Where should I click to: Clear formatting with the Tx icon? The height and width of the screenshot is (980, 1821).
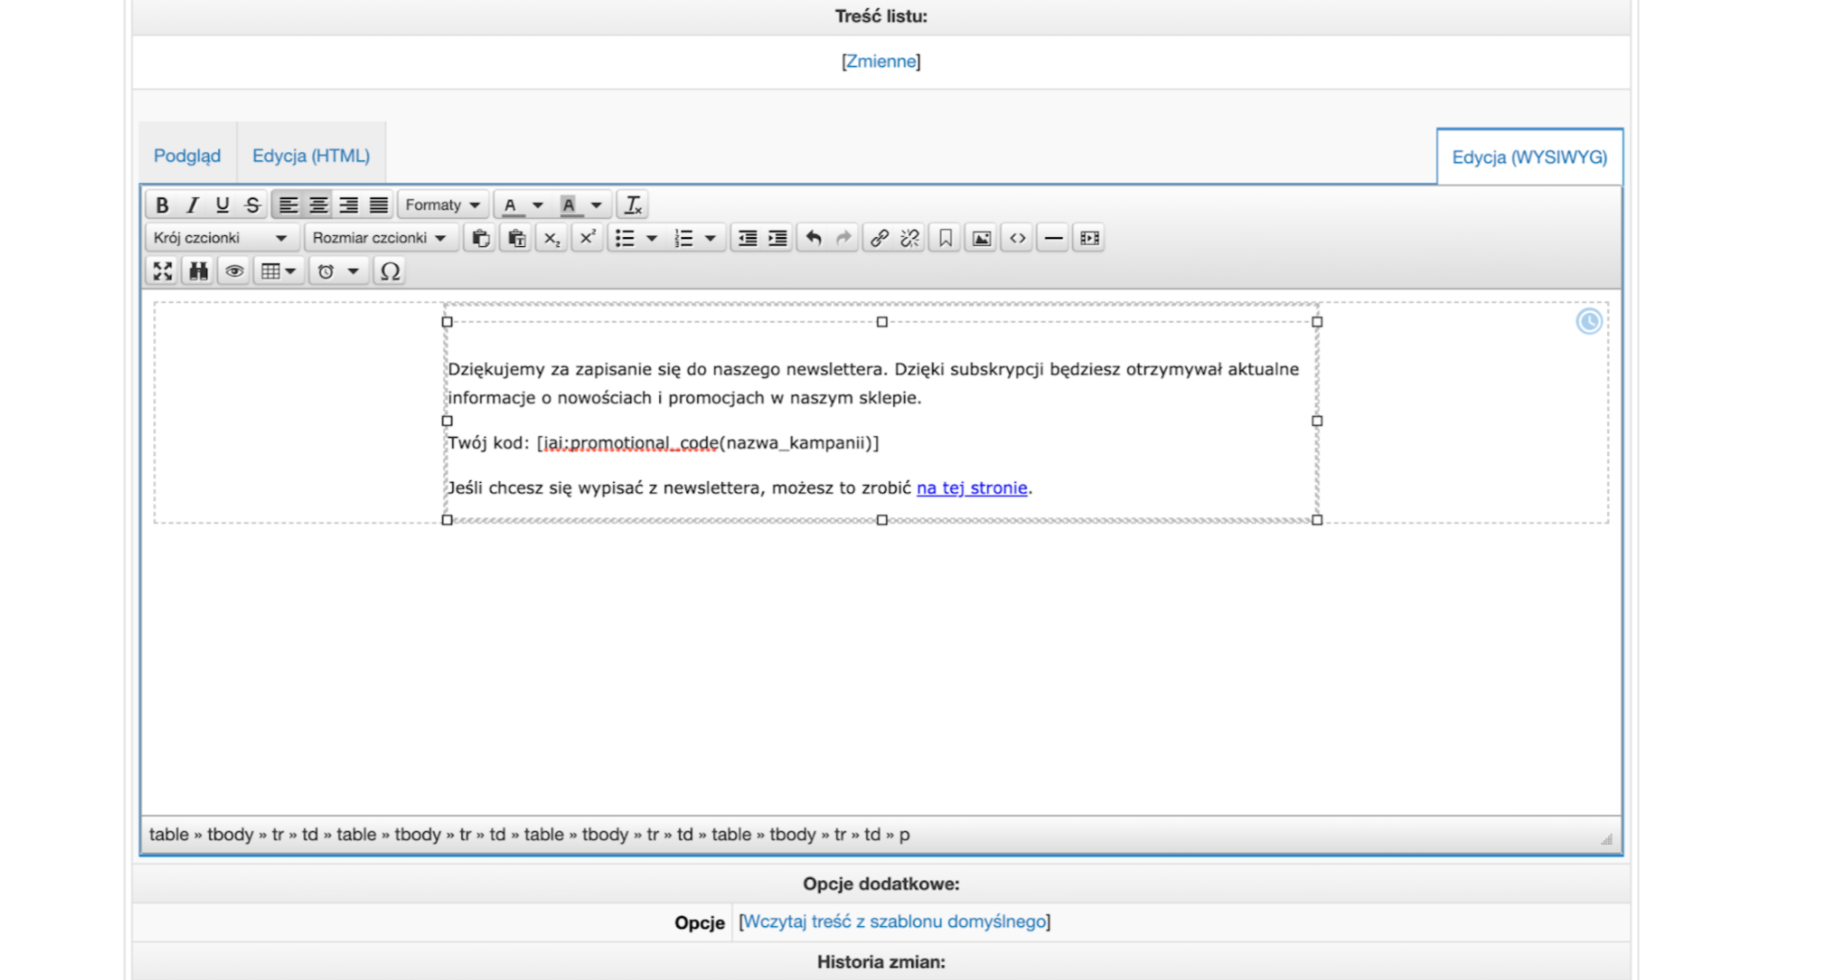tap(633, 205)
